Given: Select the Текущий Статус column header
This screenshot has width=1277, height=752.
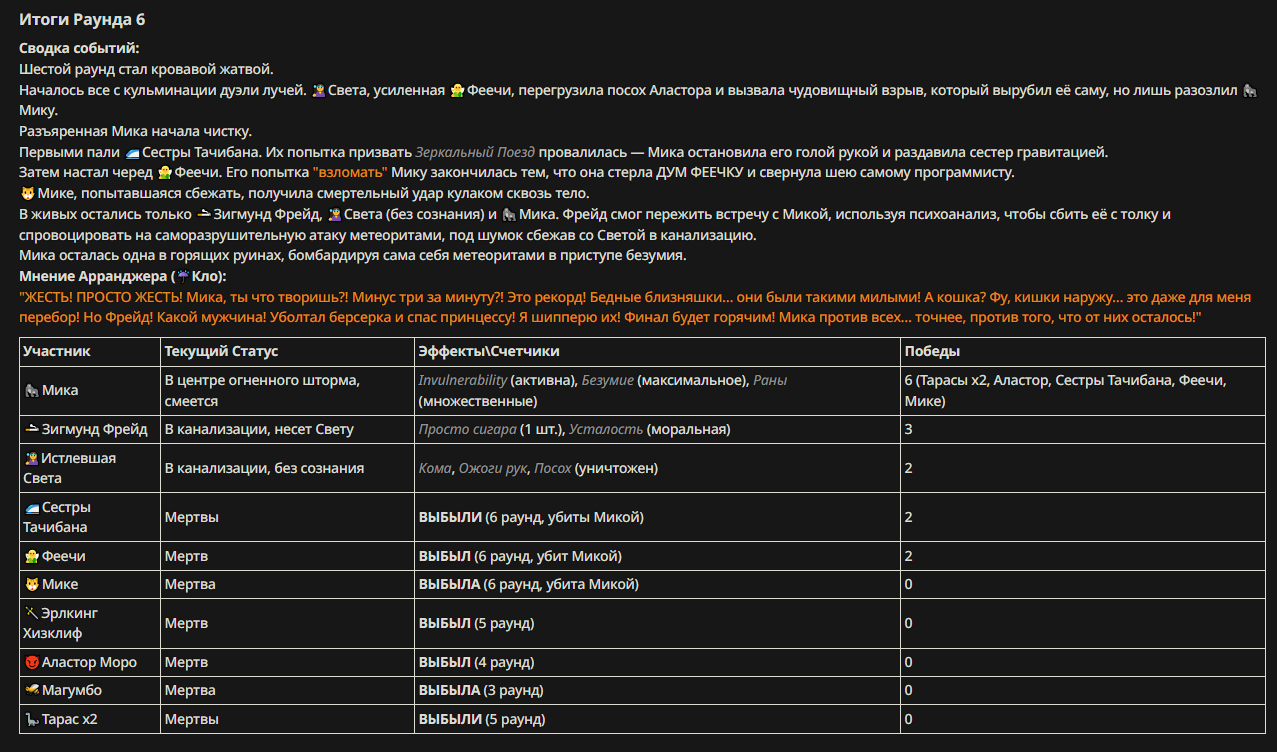Looking at the screenshot, I should pos(221,352).
